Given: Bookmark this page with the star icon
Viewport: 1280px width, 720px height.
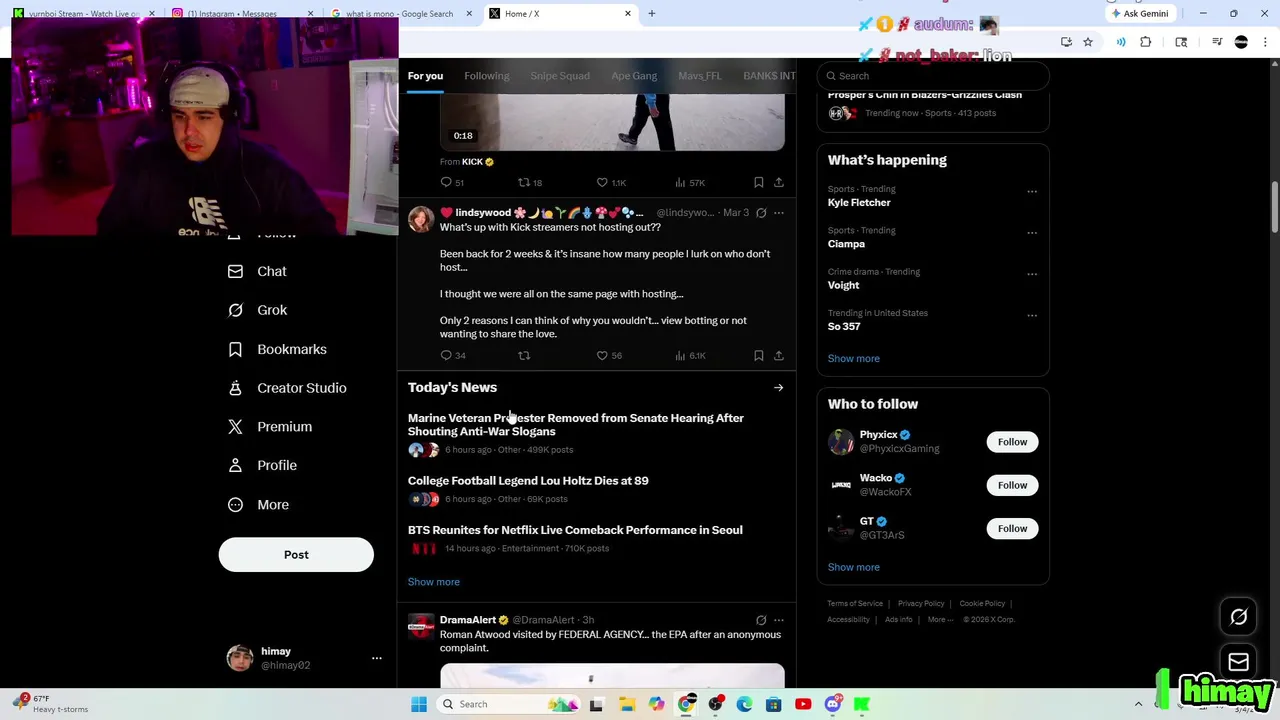Looking at the screenshot, I should (1088, 42).
